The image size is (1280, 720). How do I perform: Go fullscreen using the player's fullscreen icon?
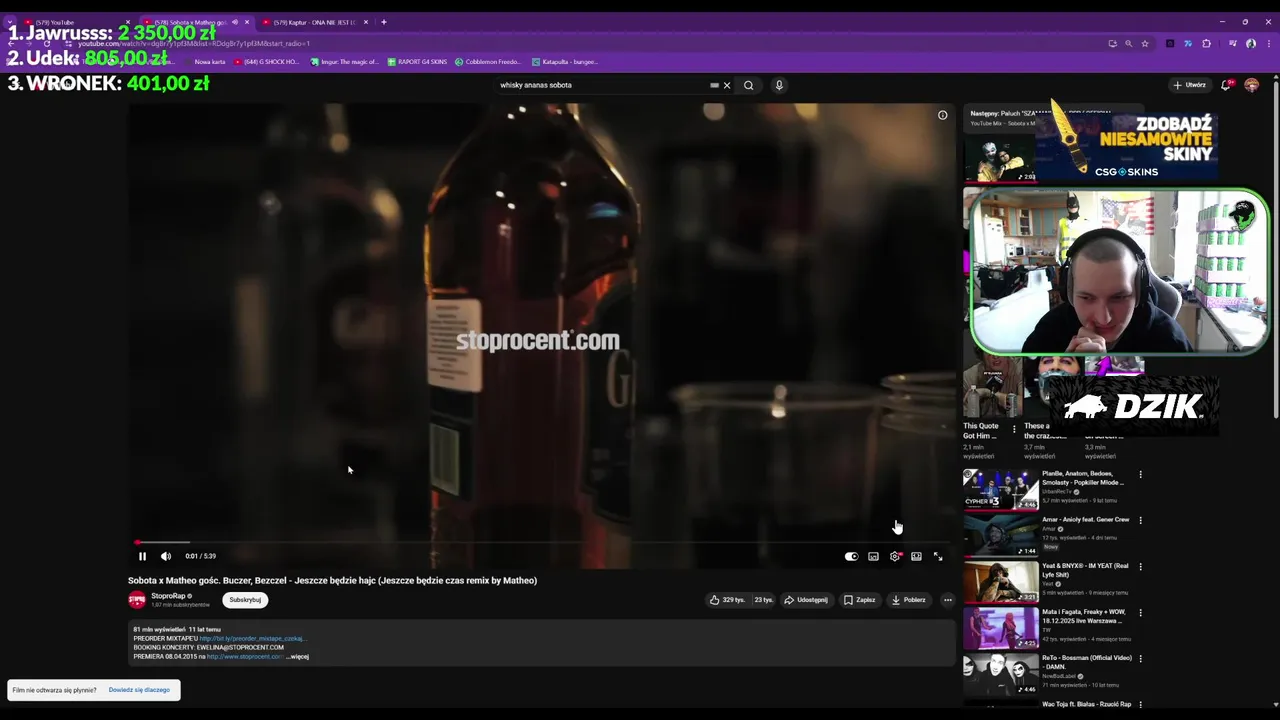(x=938, y=556)
